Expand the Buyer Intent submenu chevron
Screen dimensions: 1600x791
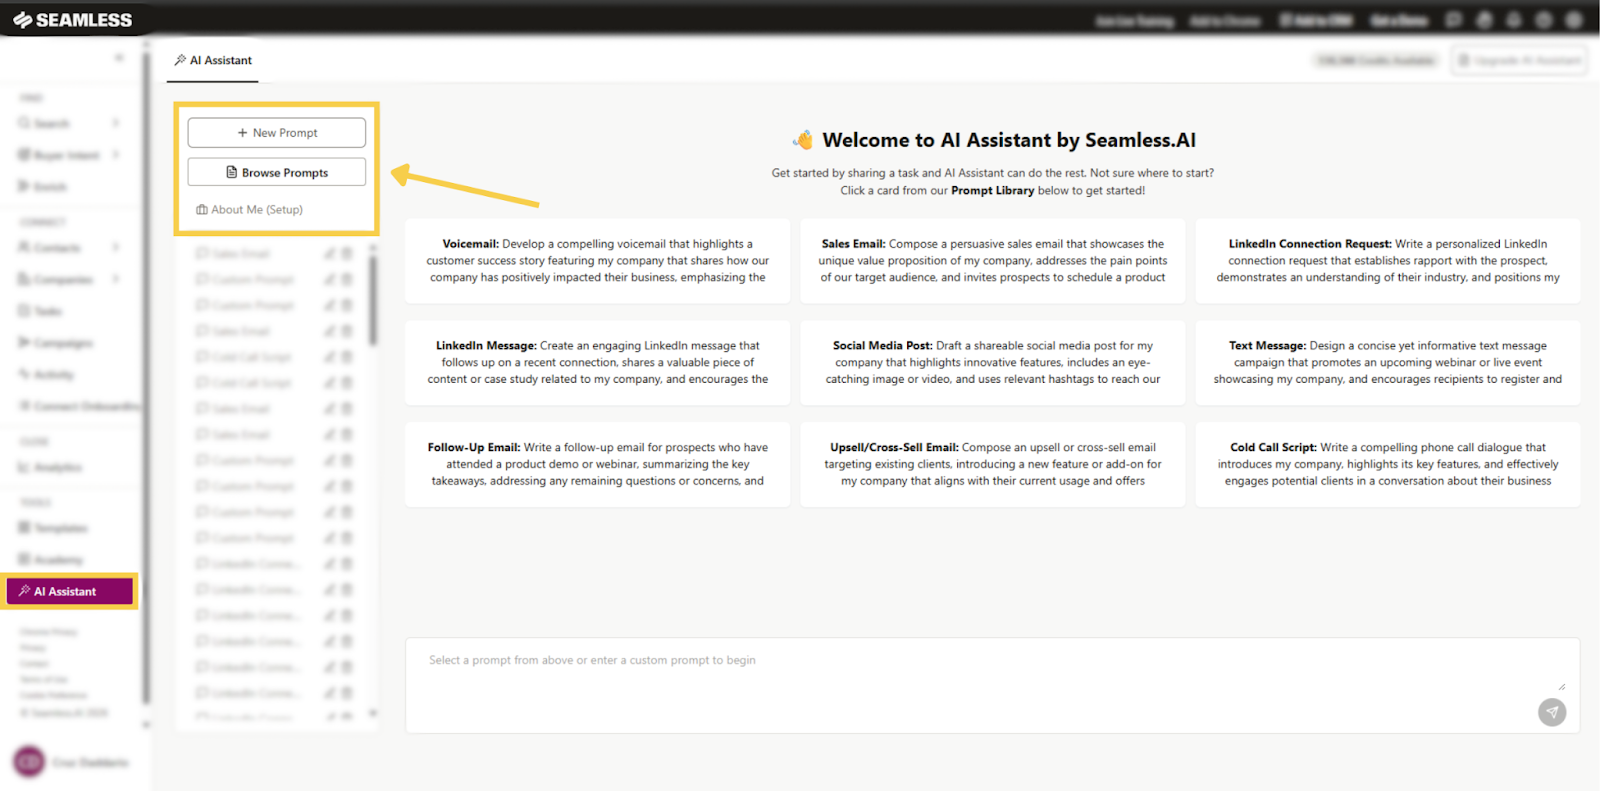116,155
